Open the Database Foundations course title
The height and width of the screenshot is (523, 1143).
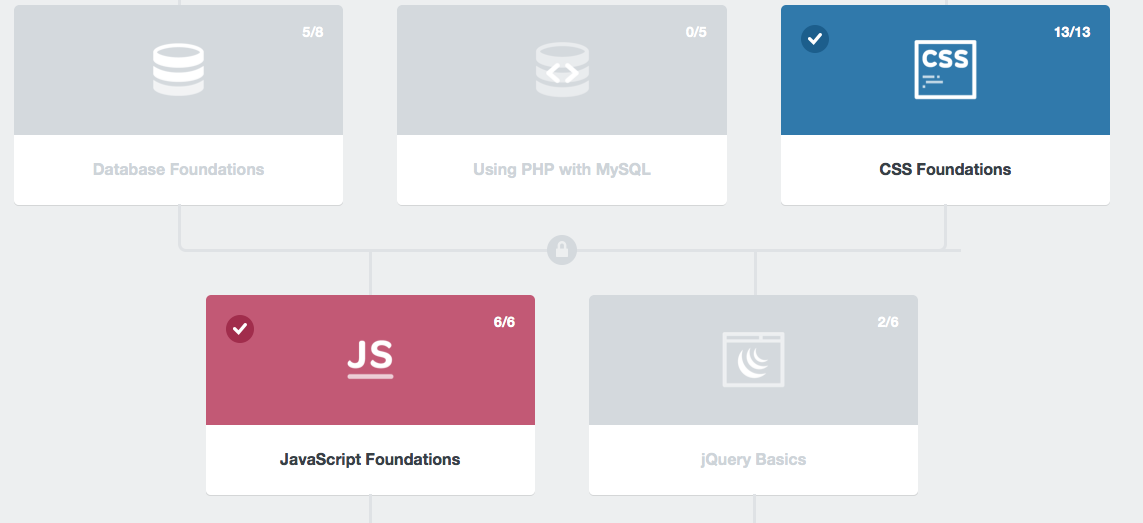(x=178, y=170)
